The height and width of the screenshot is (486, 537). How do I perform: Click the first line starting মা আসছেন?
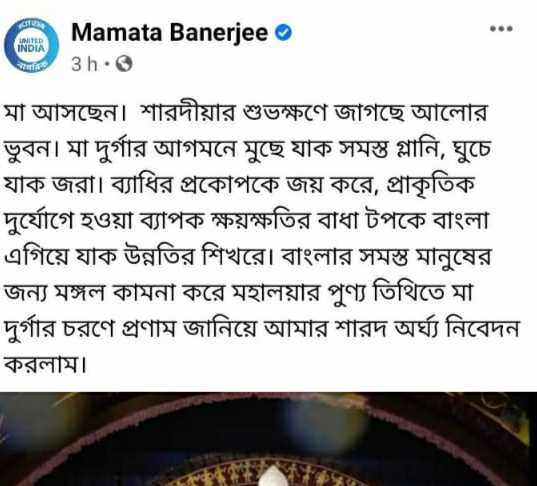(x=246, y=113)
